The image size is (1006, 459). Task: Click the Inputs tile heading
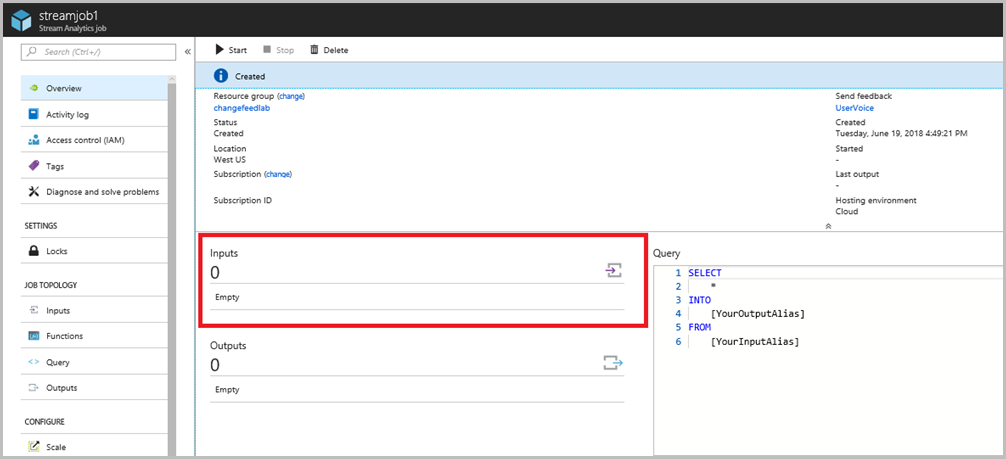point(224,254)
